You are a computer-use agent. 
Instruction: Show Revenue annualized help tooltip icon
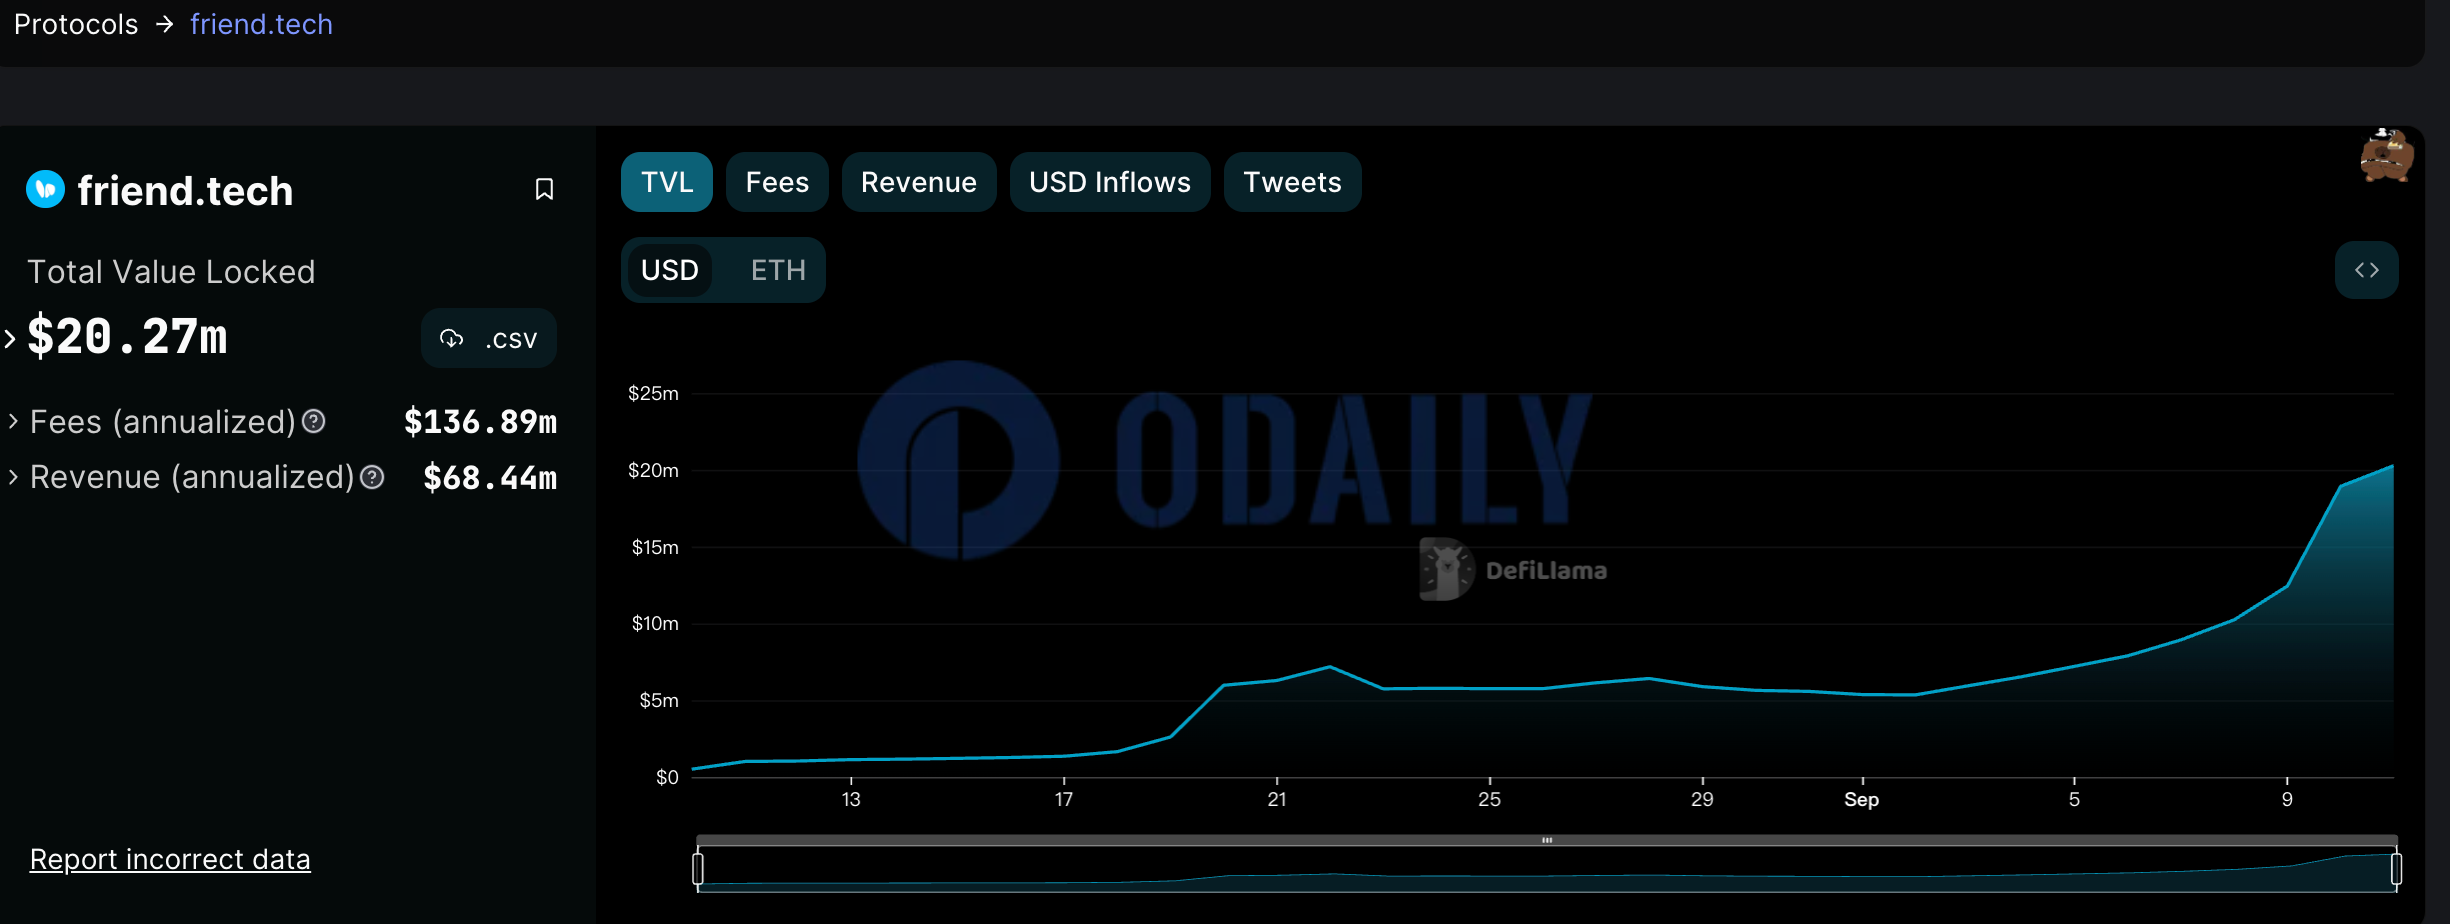click(x=372, y=477)
